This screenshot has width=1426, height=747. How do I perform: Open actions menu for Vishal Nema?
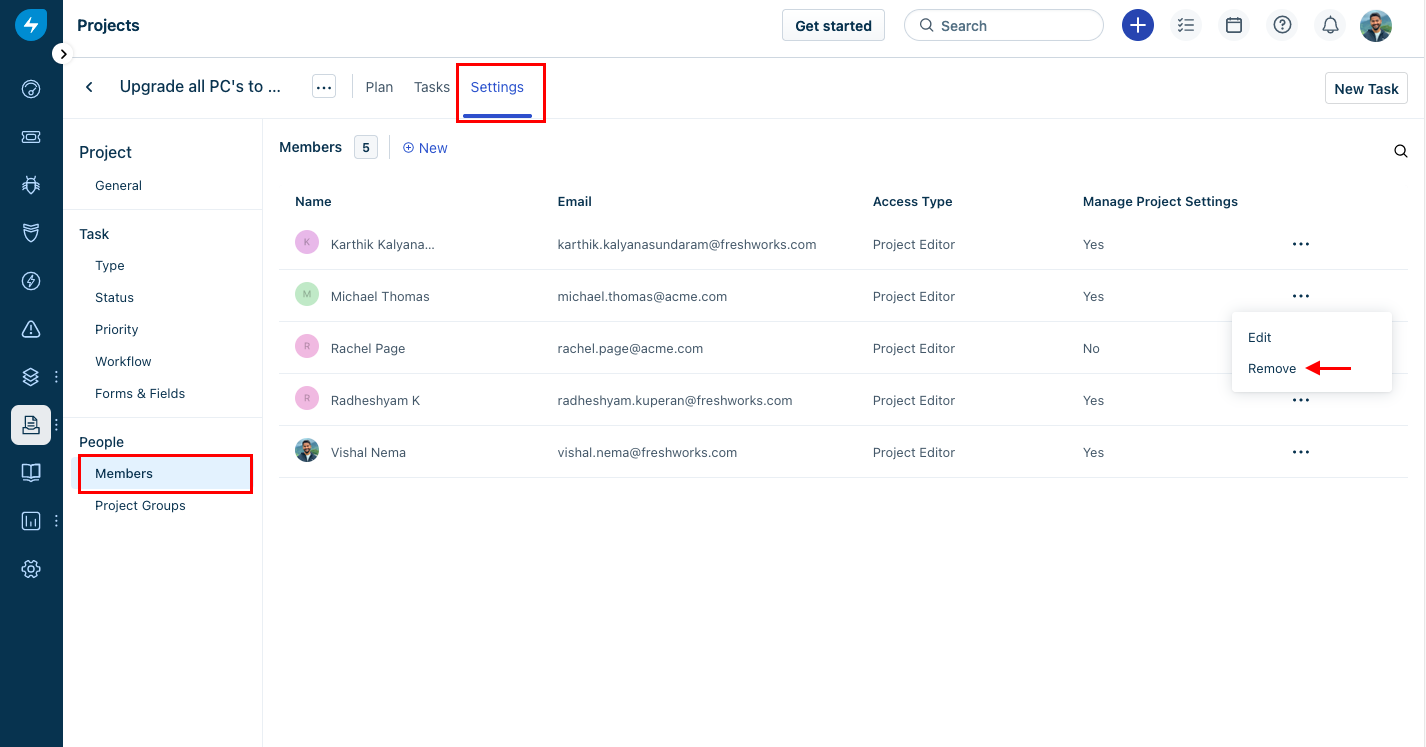[1300, 452]
